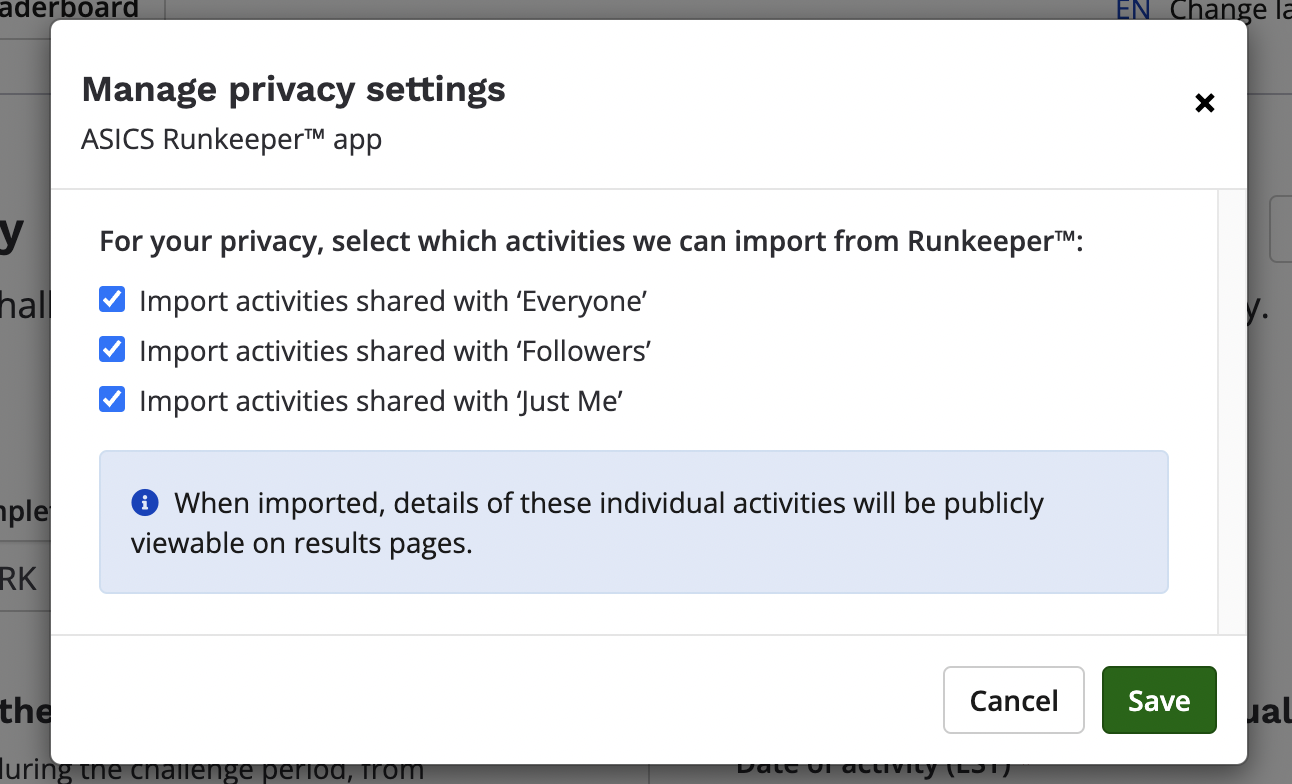Click the dialog's vertical scrollbar track

coord(1232,410)
